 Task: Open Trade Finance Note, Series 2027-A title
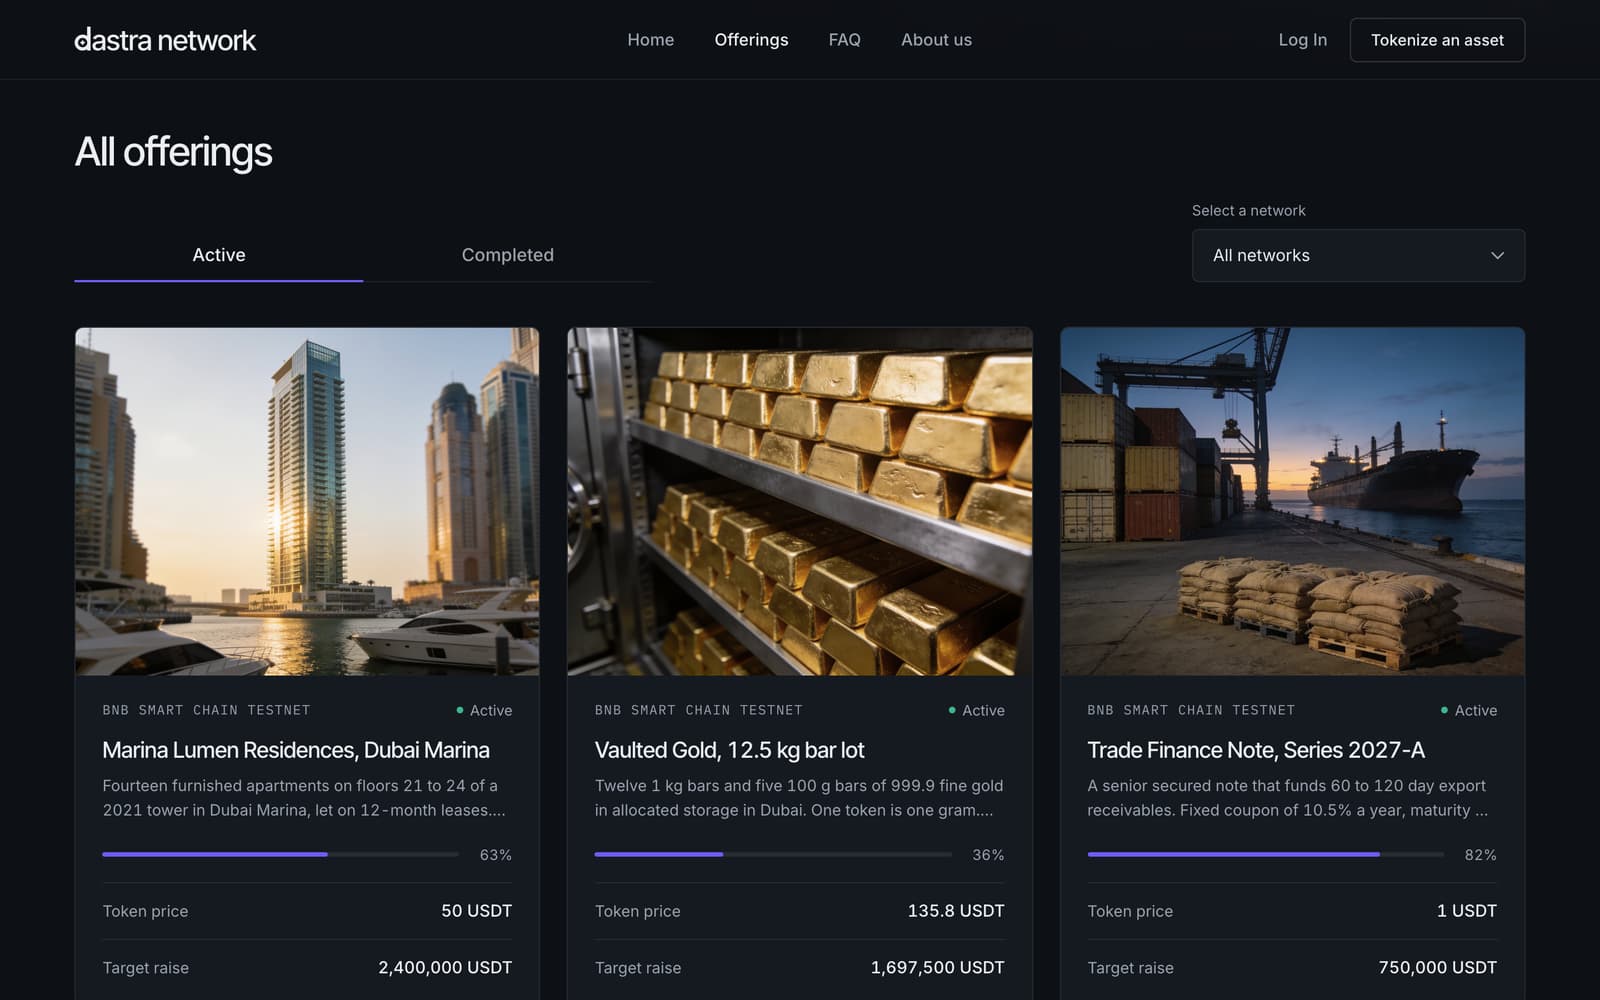1256,750
